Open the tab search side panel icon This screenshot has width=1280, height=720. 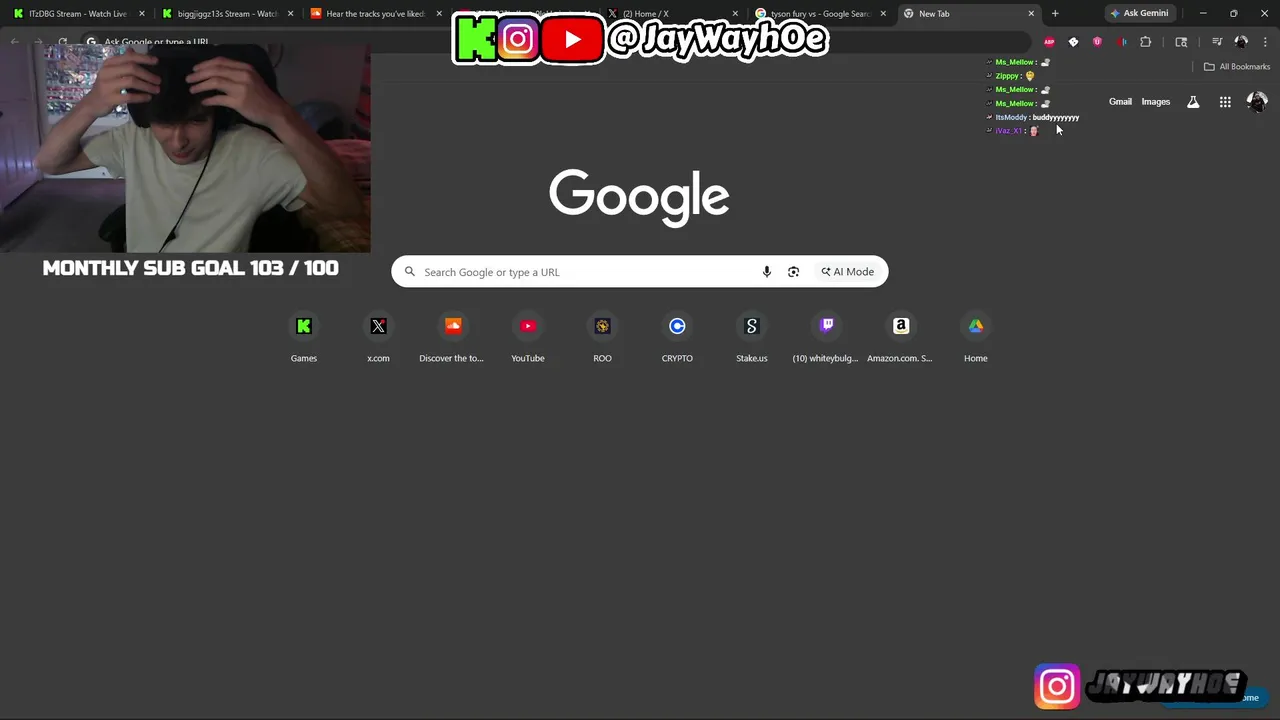coord(1181,42)
